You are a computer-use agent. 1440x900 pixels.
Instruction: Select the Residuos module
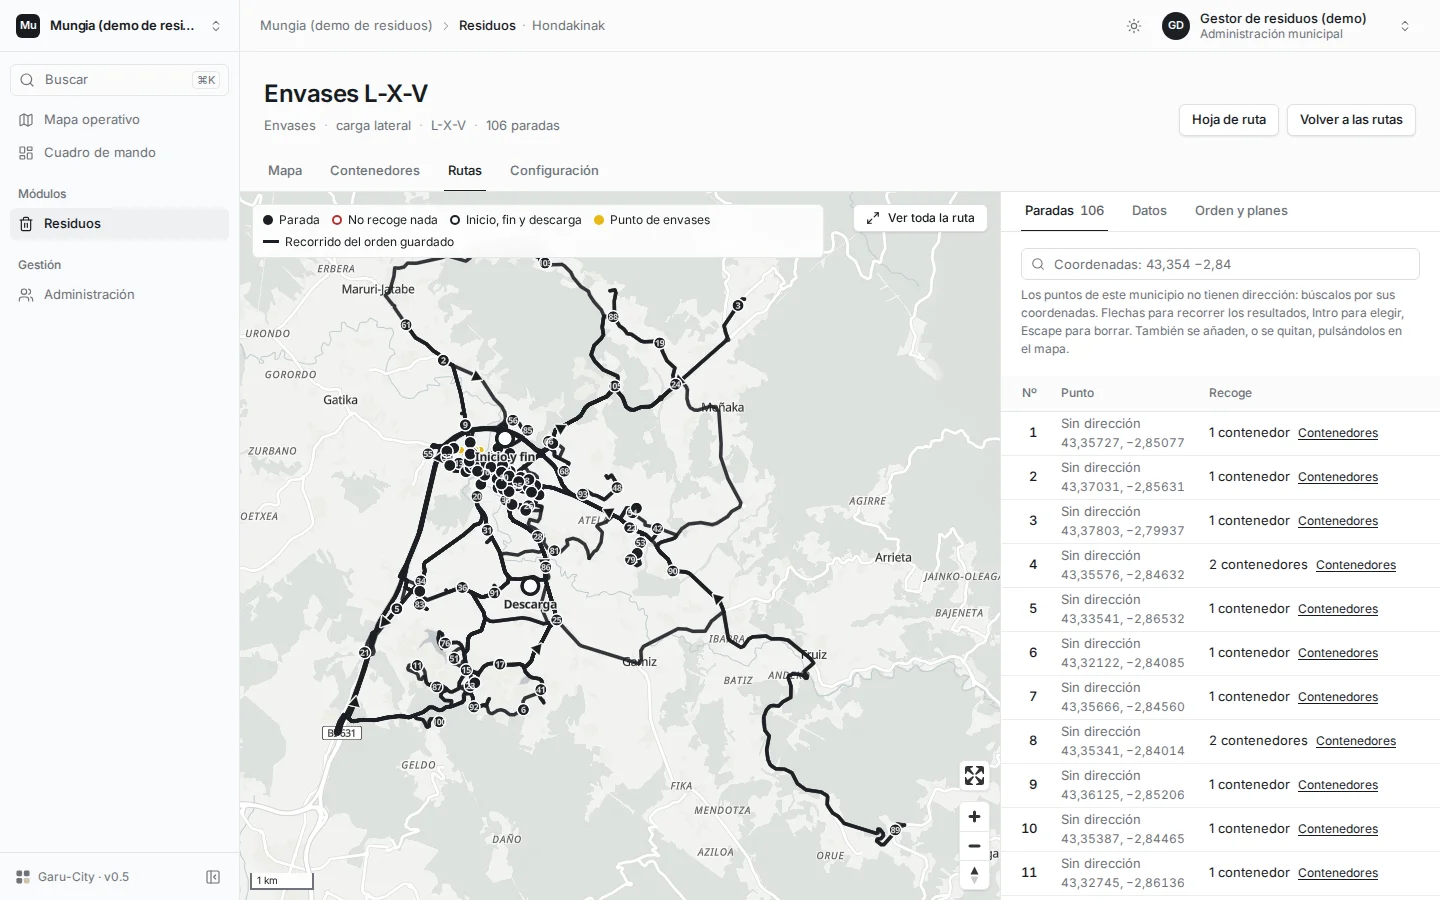tap(119, 224)
